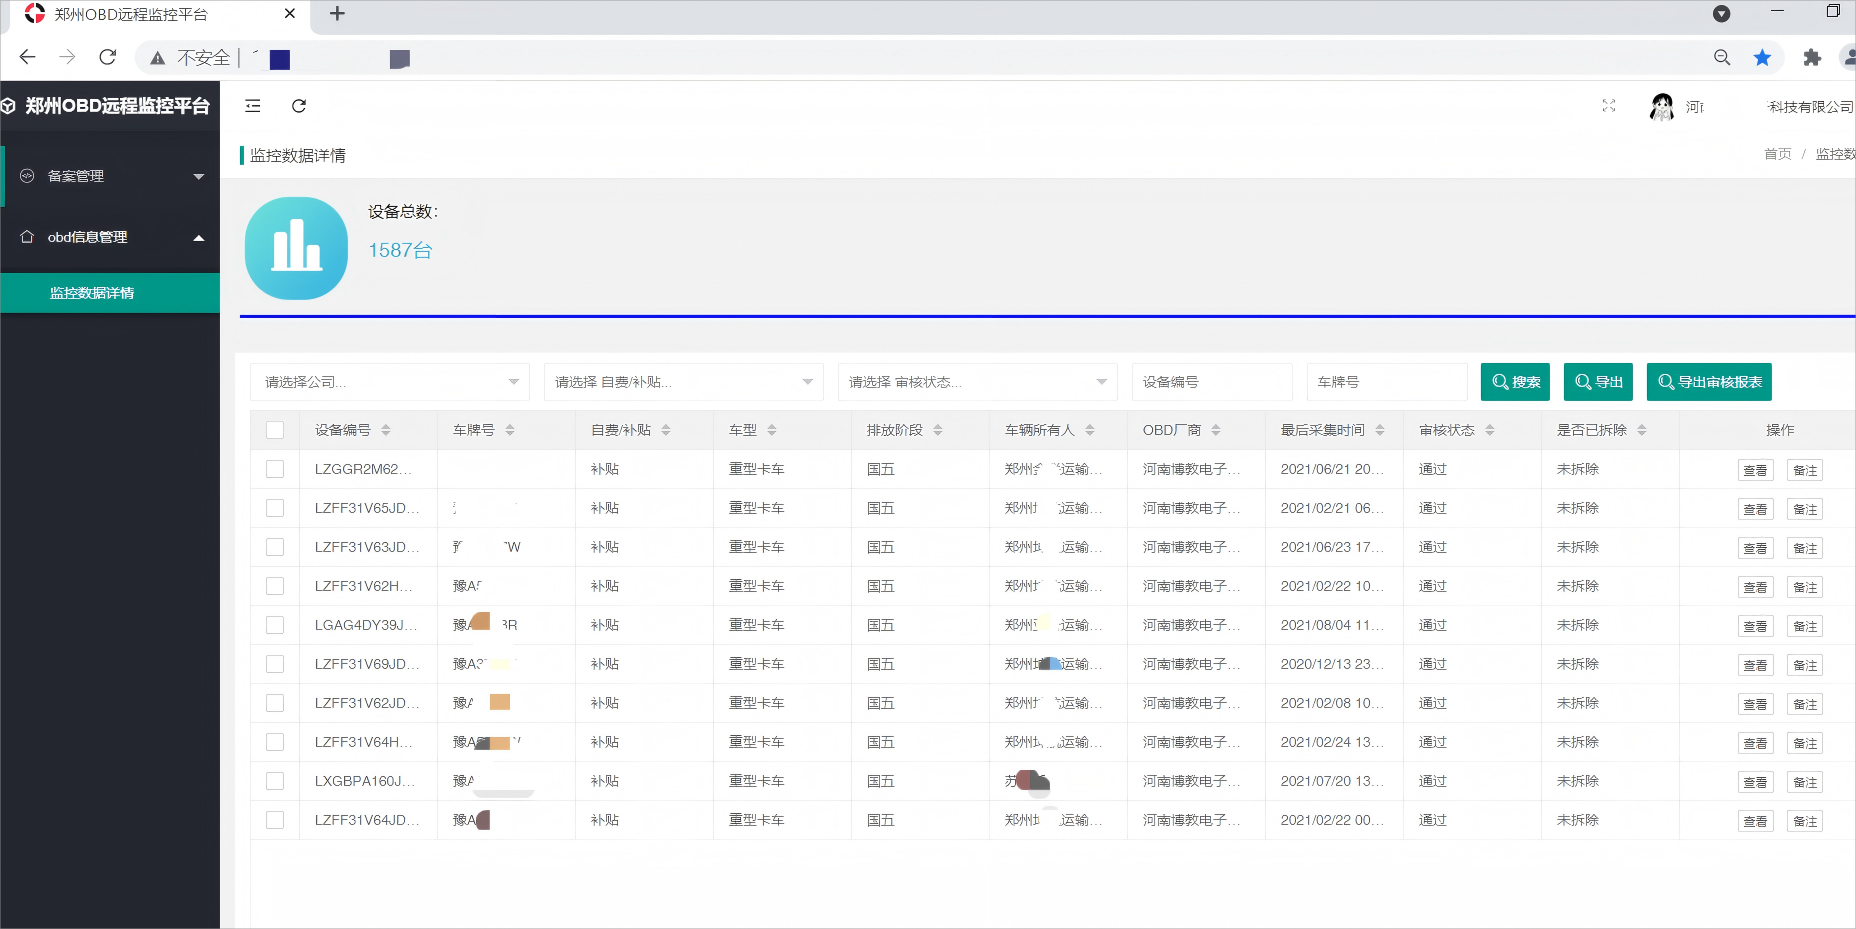Open the 请选择 审核状态 dropdown
The image size is (1856, 929).
(978, 382)
